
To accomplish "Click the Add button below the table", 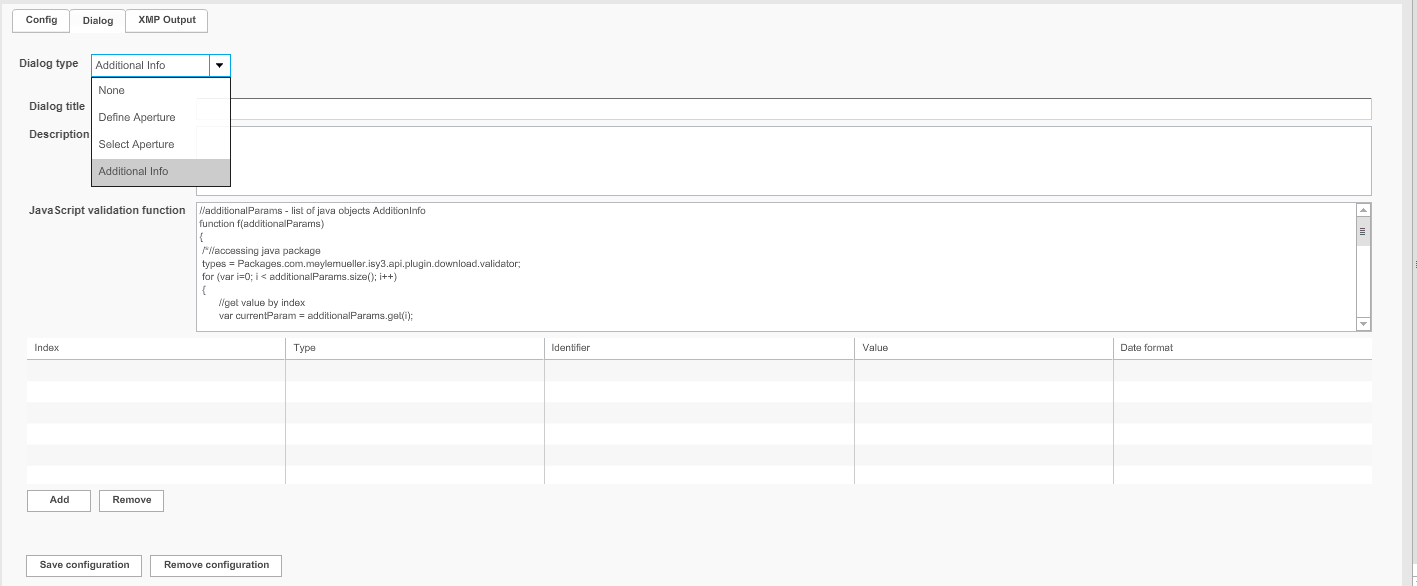I will 58,500.
